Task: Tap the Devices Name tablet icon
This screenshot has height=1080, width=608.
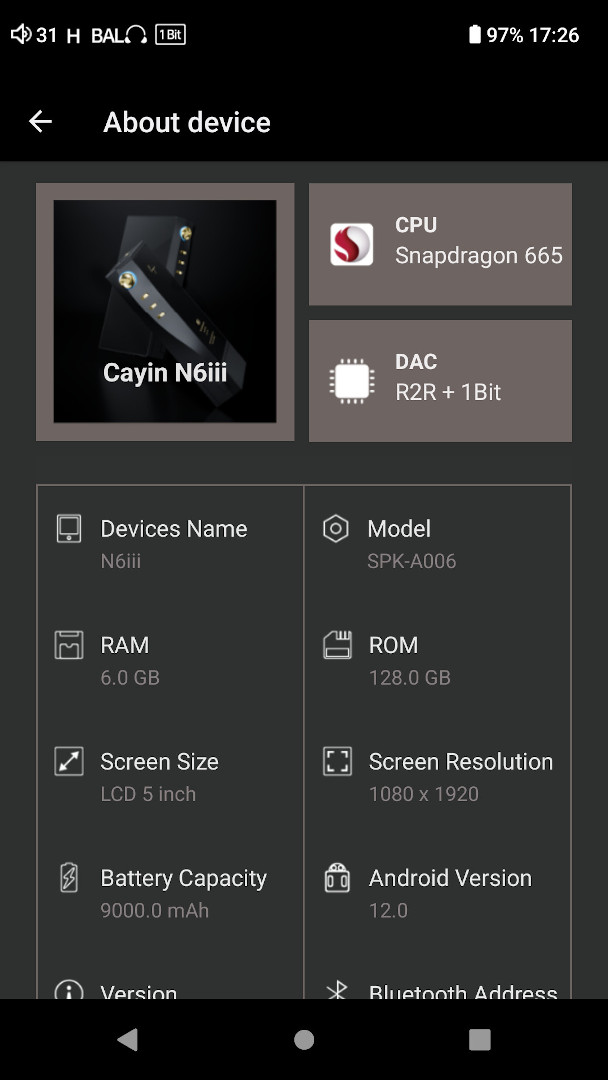Action: click(69, 529)
